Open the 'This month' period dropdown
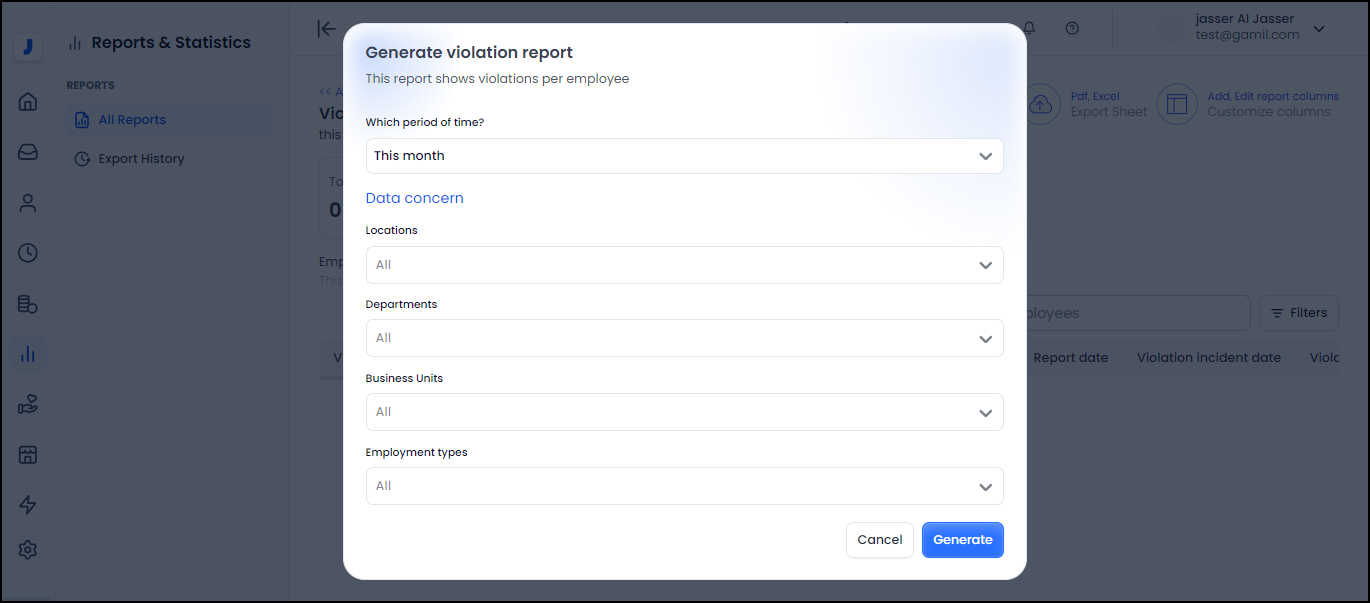This screenshot has width=1370, height=603. [684, 156]
